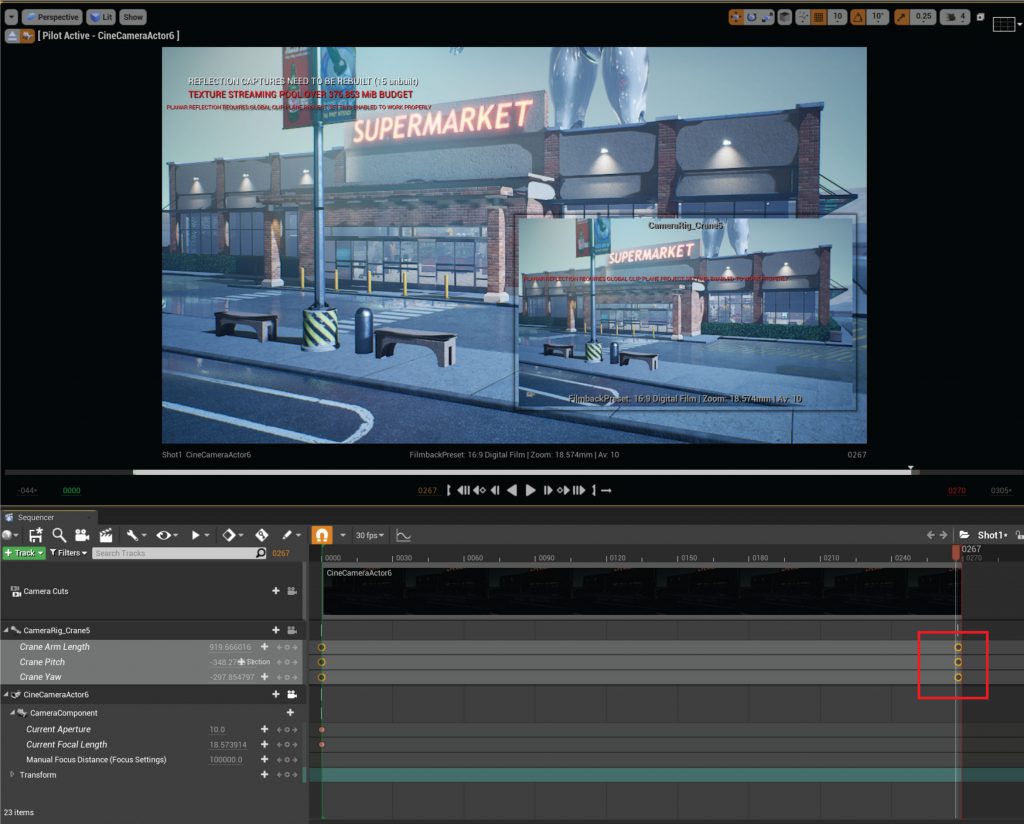Click the Stop Piloting eject icon
This screenshot has height=824, width=1024.
click(12, 35)
